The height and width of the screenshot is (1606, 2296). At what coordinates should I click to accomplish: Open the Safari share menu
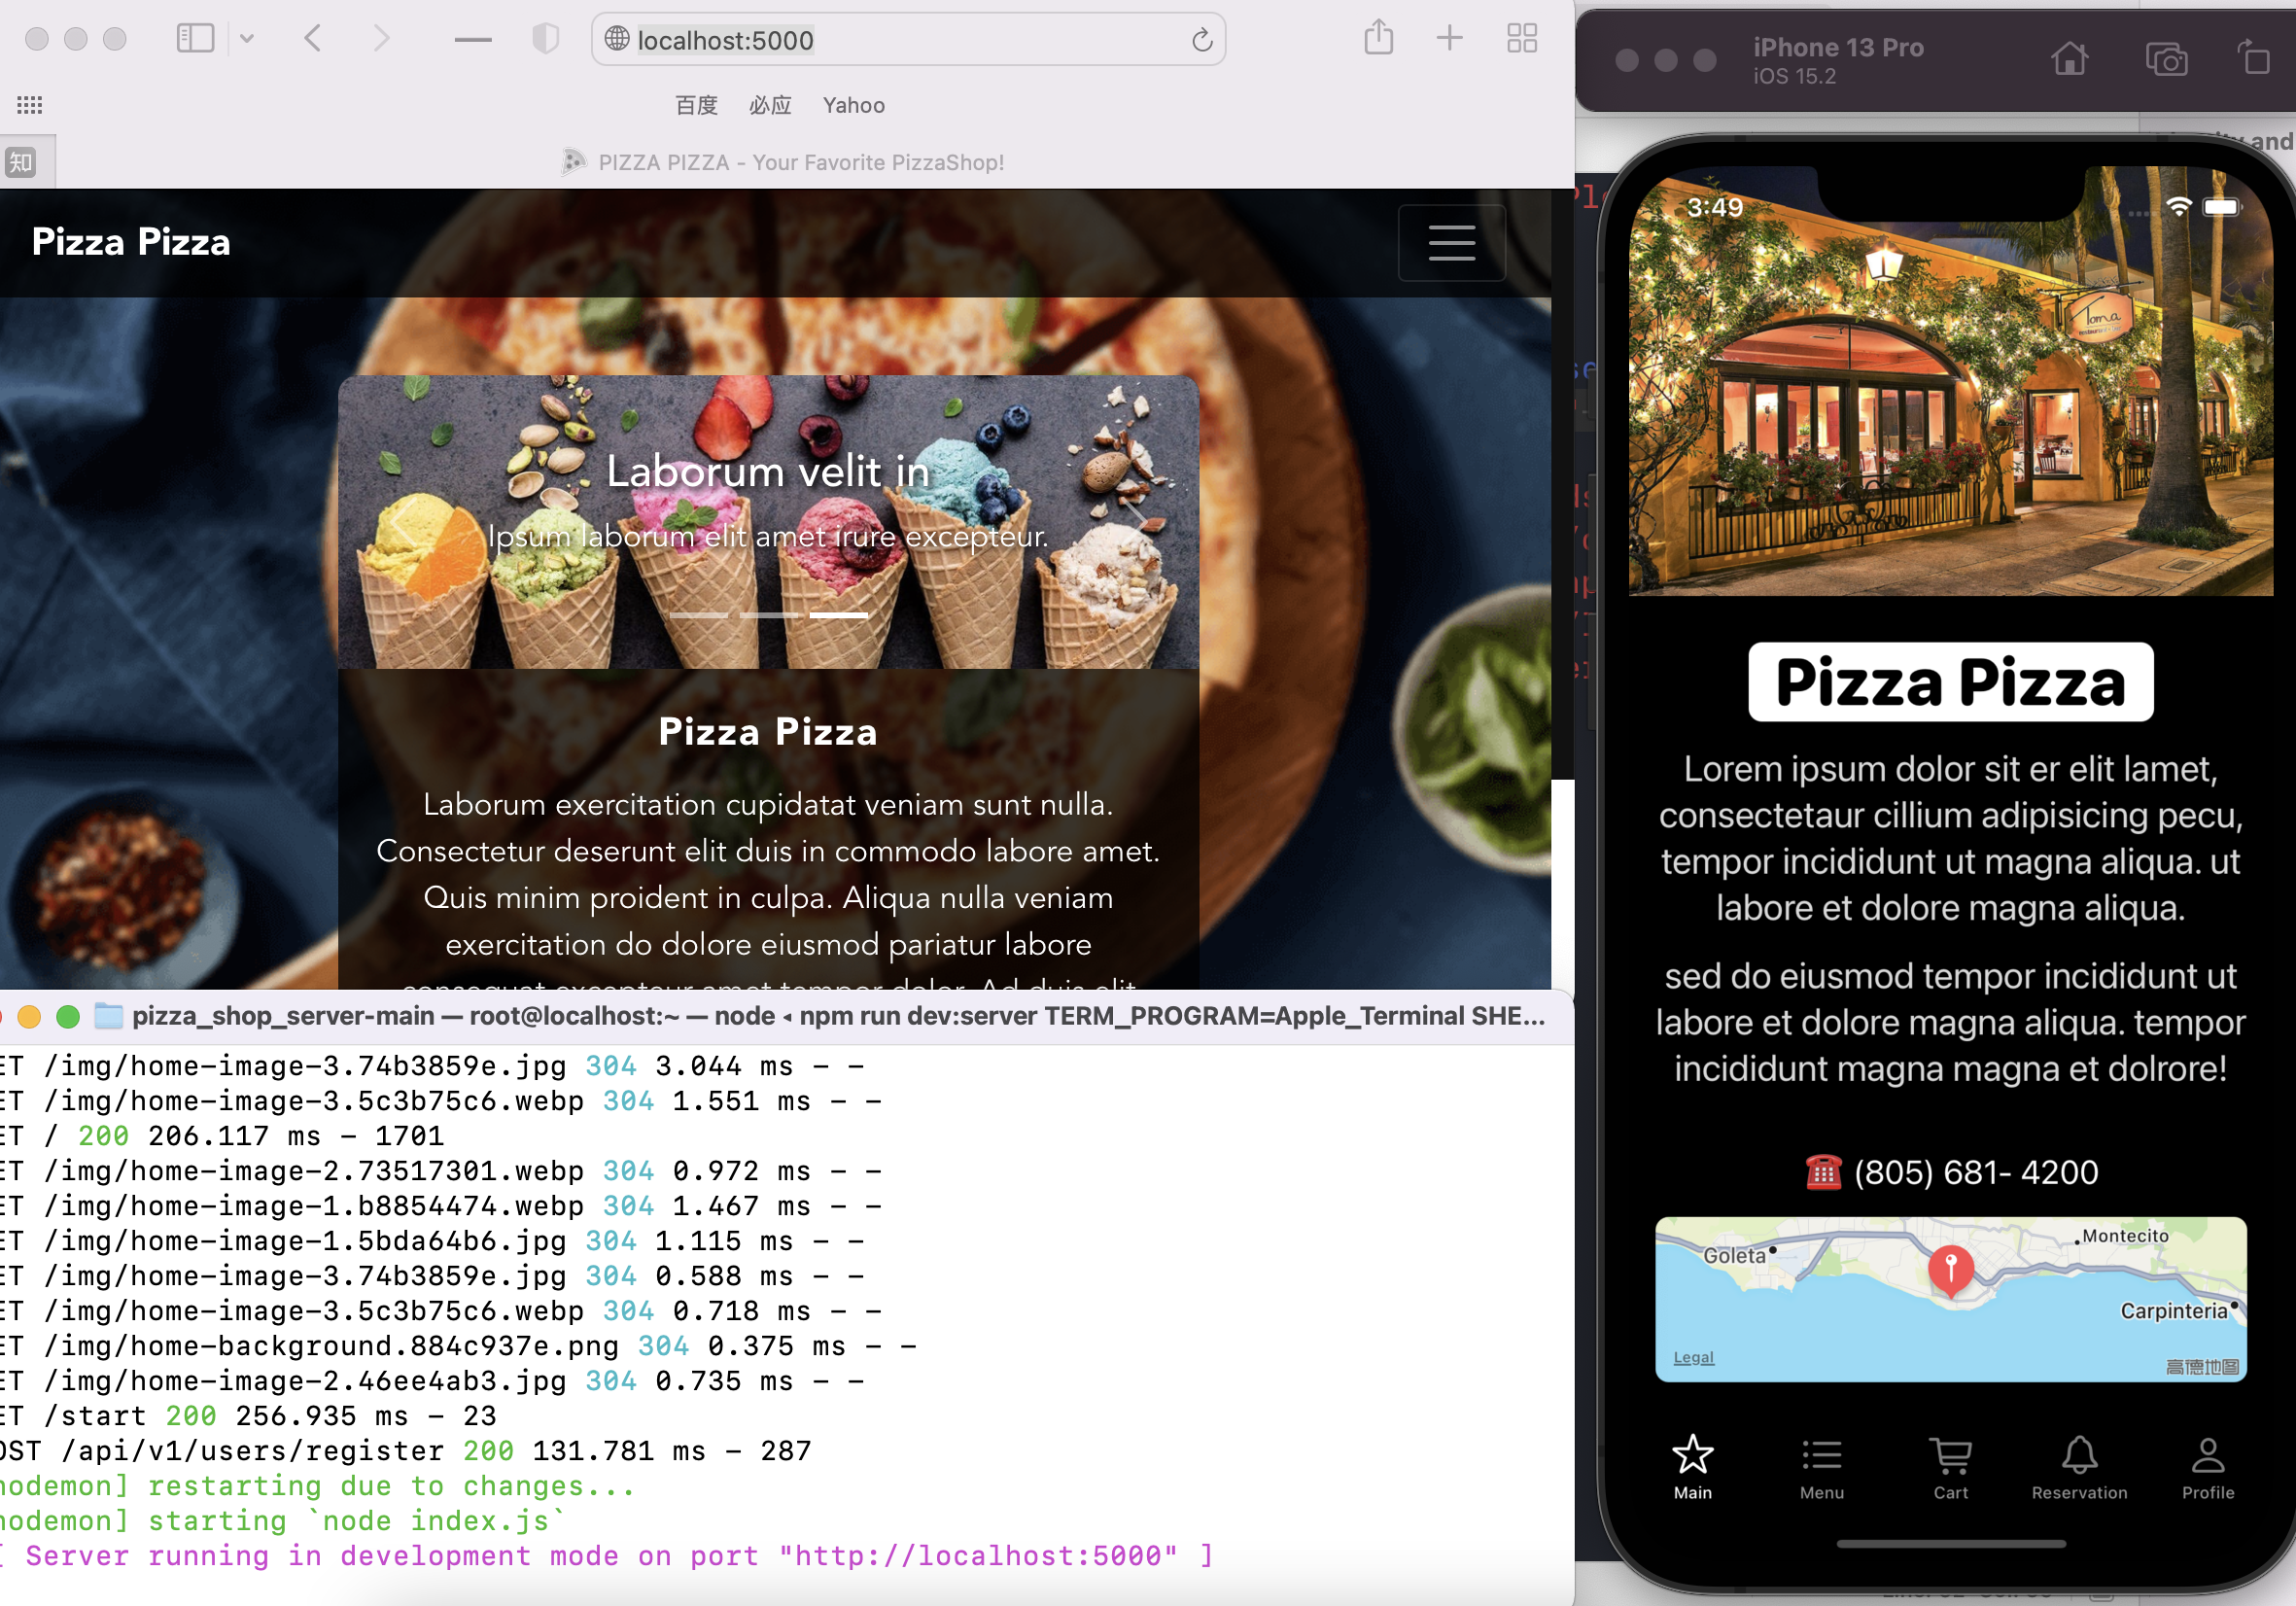point(1378,37)
